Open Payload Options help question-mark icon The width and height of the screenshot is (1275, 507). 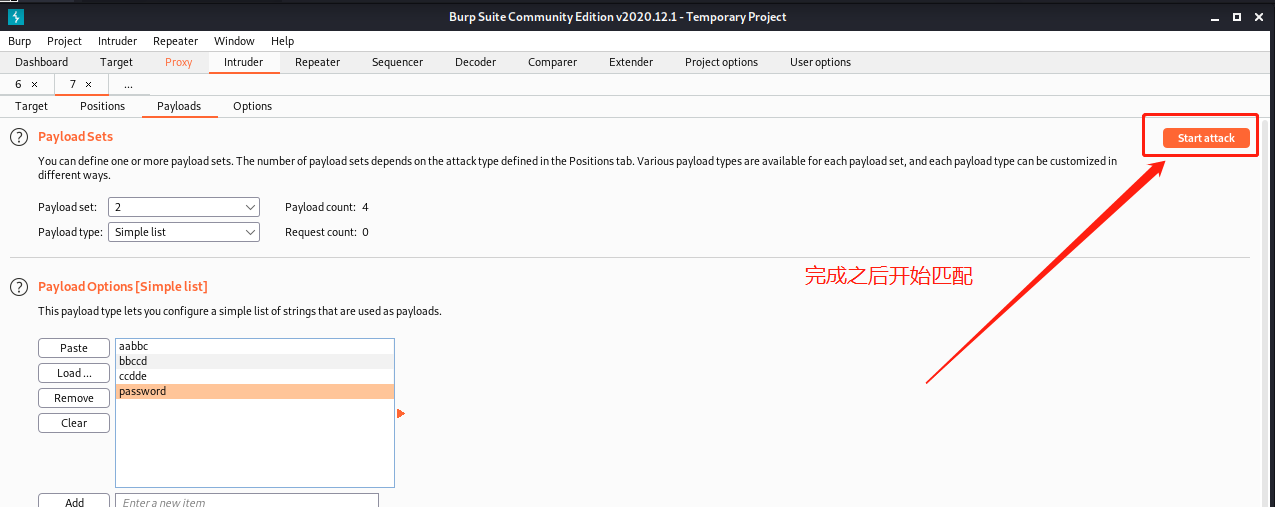18,287
